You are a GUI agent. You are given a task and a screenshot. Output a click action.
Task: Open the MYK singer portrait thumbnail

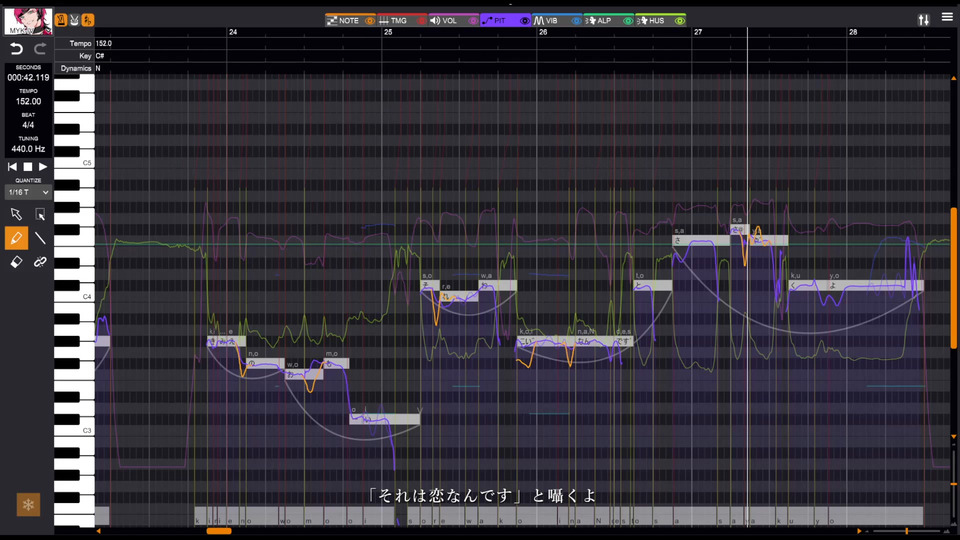coord(28,21)
